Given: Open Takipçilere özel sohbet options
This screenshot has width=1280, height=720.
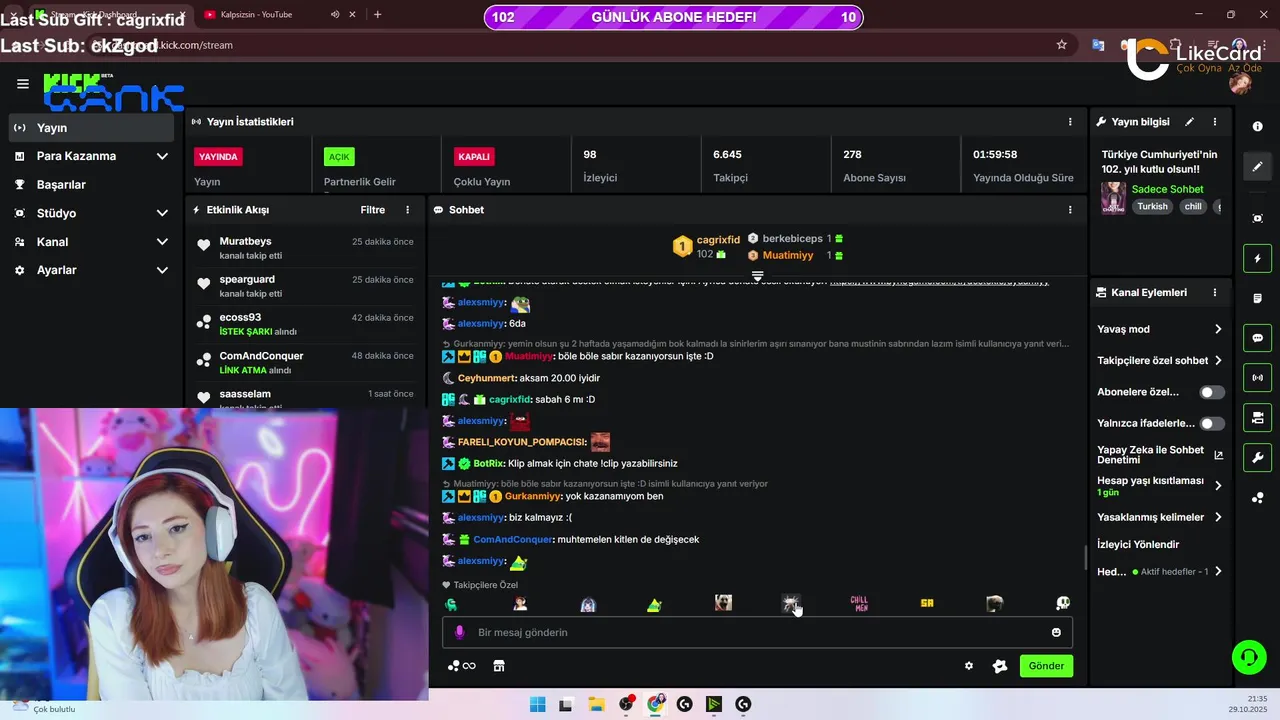Looking at the screenshot, I should [1160, 361].
